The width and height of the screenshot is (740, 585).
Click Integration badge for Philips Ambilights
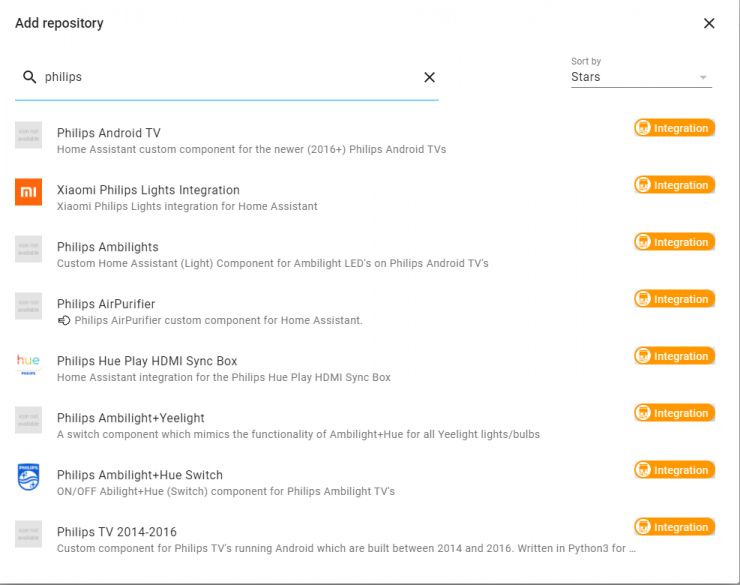[674, 242]
